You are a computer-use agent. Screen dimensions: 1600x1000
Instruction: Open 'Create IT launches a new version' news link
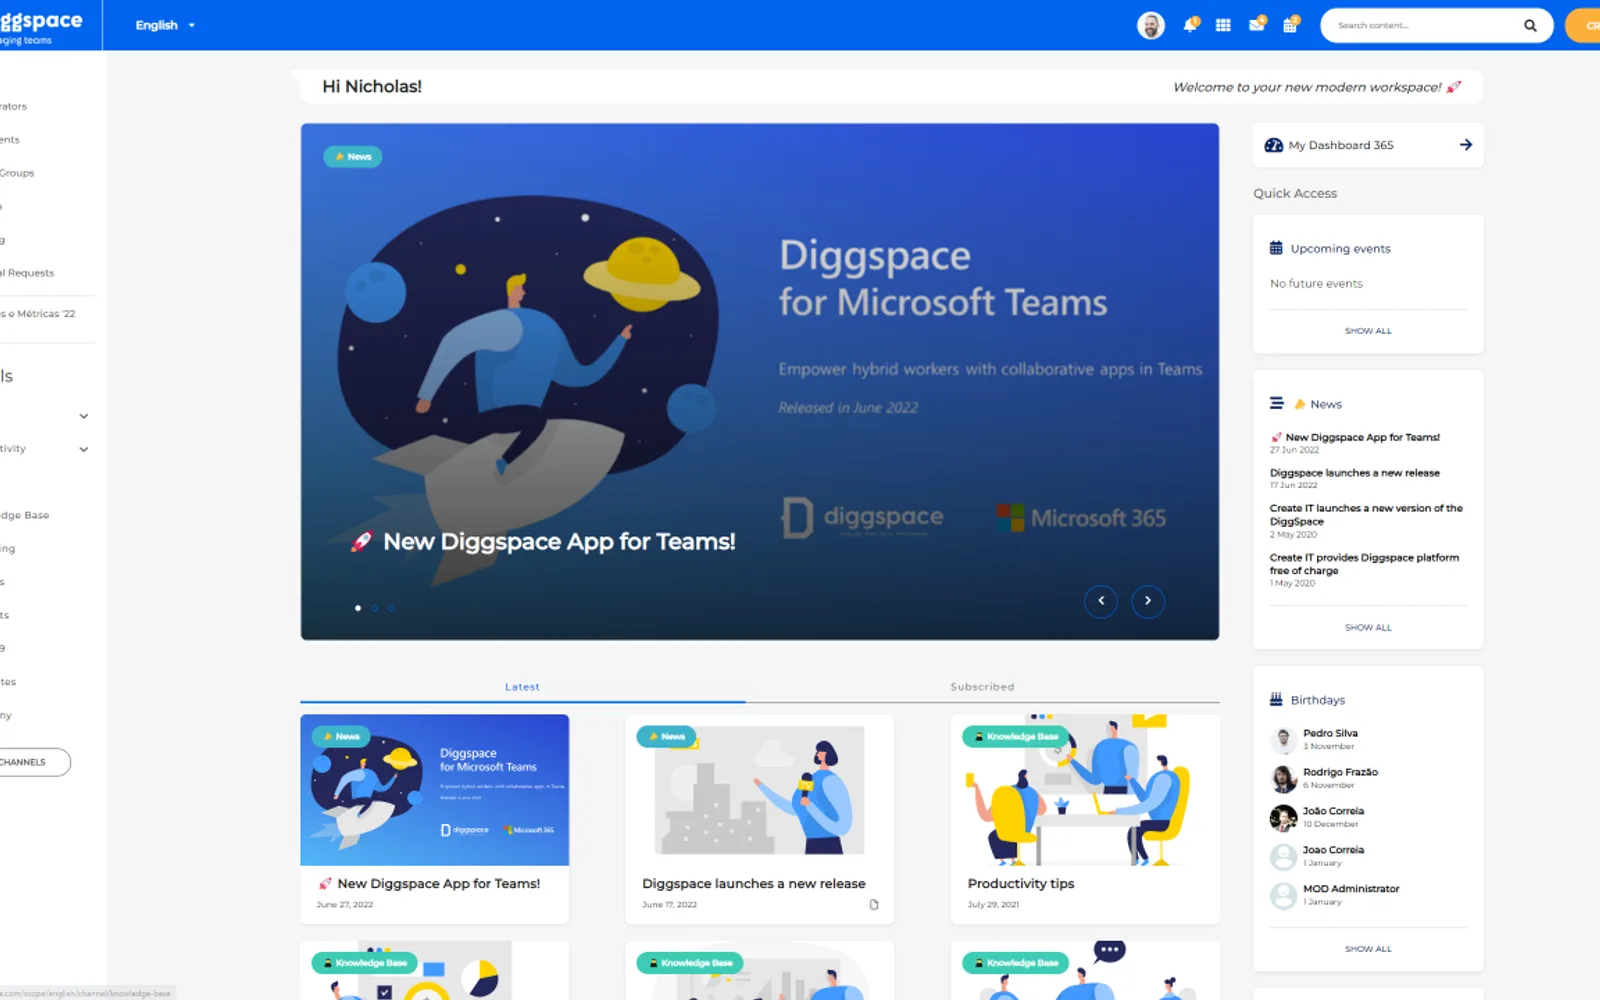click(x=1366, y=514)
